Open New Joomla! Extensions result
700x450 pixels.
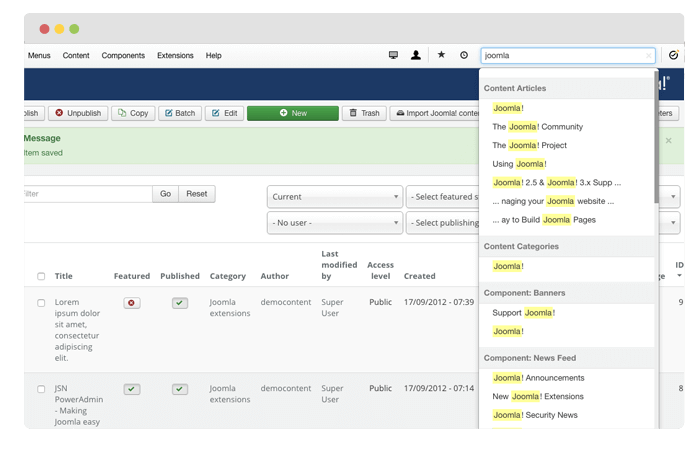point(538,396)
